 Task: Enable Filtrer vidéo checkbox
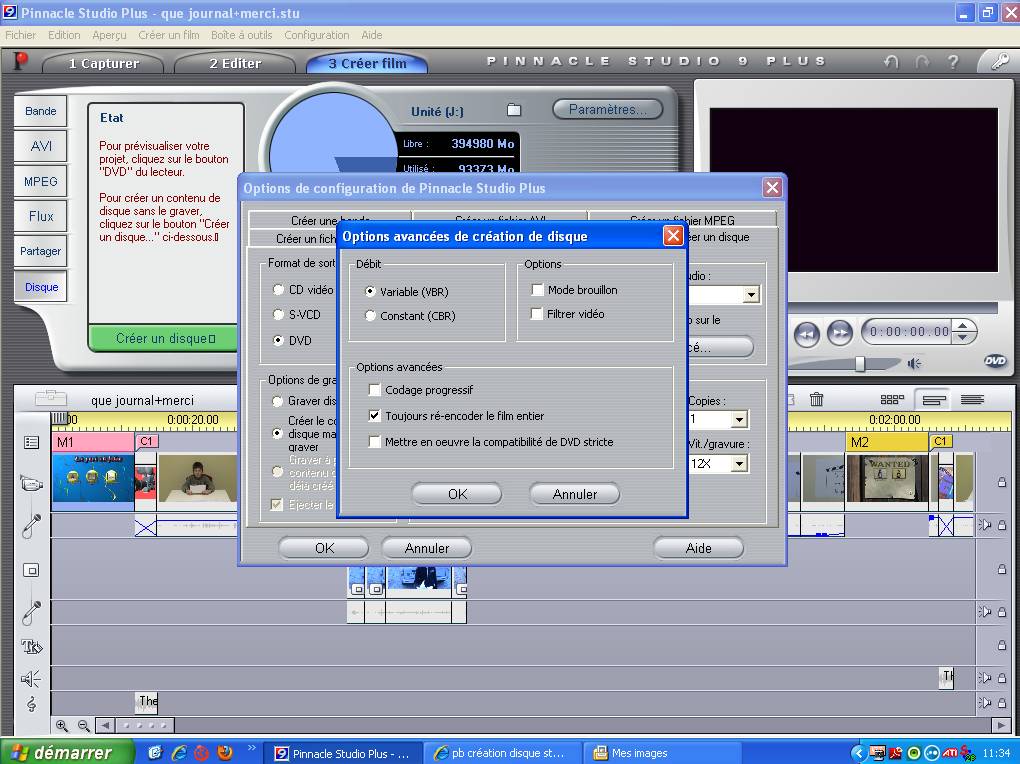(537, 314)
